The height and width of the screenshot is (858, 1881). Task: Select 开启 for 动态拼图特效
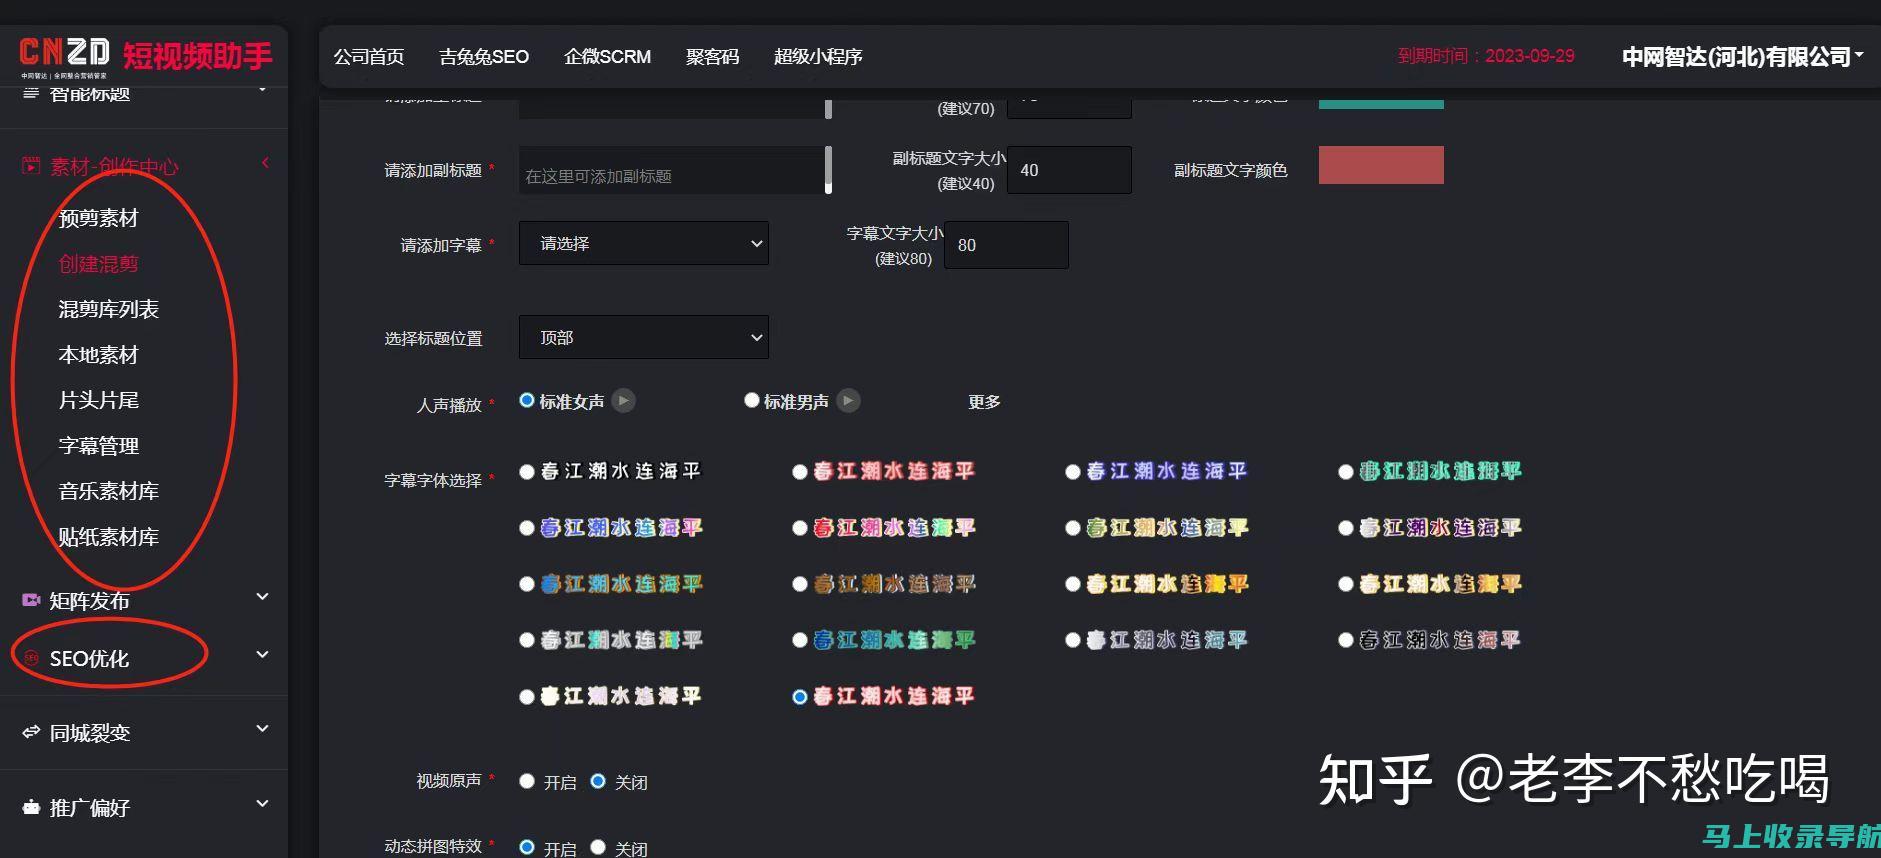[527, 847]
